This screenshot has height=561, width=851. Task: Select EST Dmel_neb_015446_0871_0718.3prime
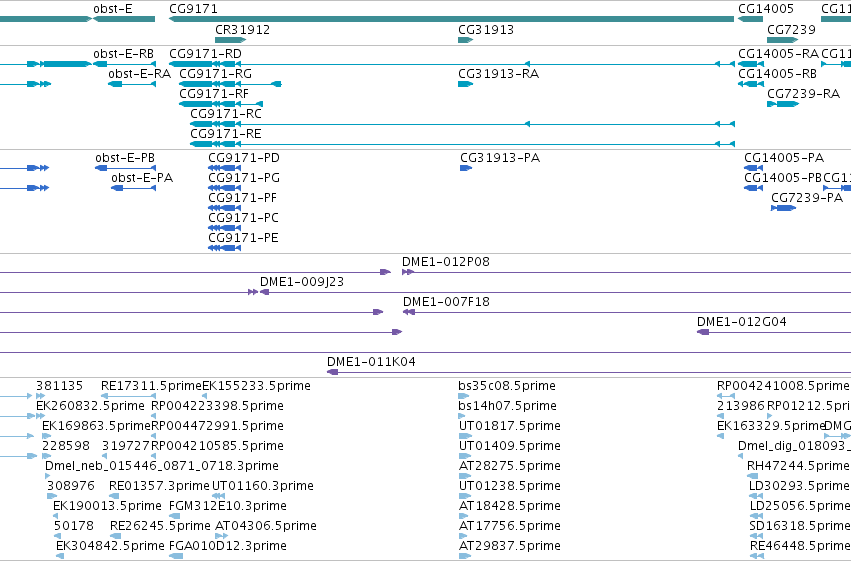click(48, 476)
